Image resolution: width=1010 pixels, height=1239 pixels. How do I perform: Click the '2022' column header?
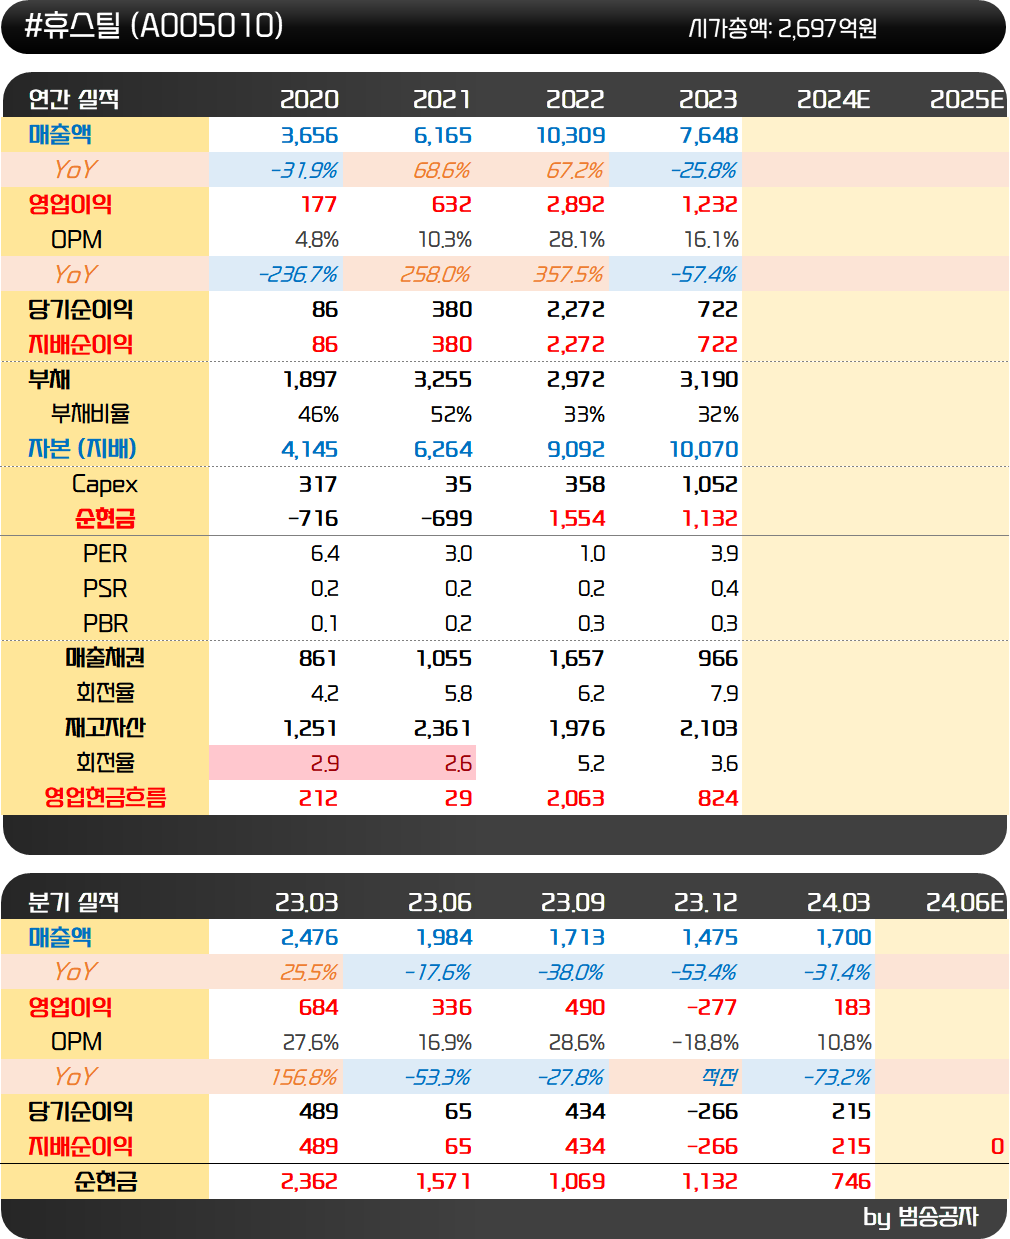(x=575, y=99)
